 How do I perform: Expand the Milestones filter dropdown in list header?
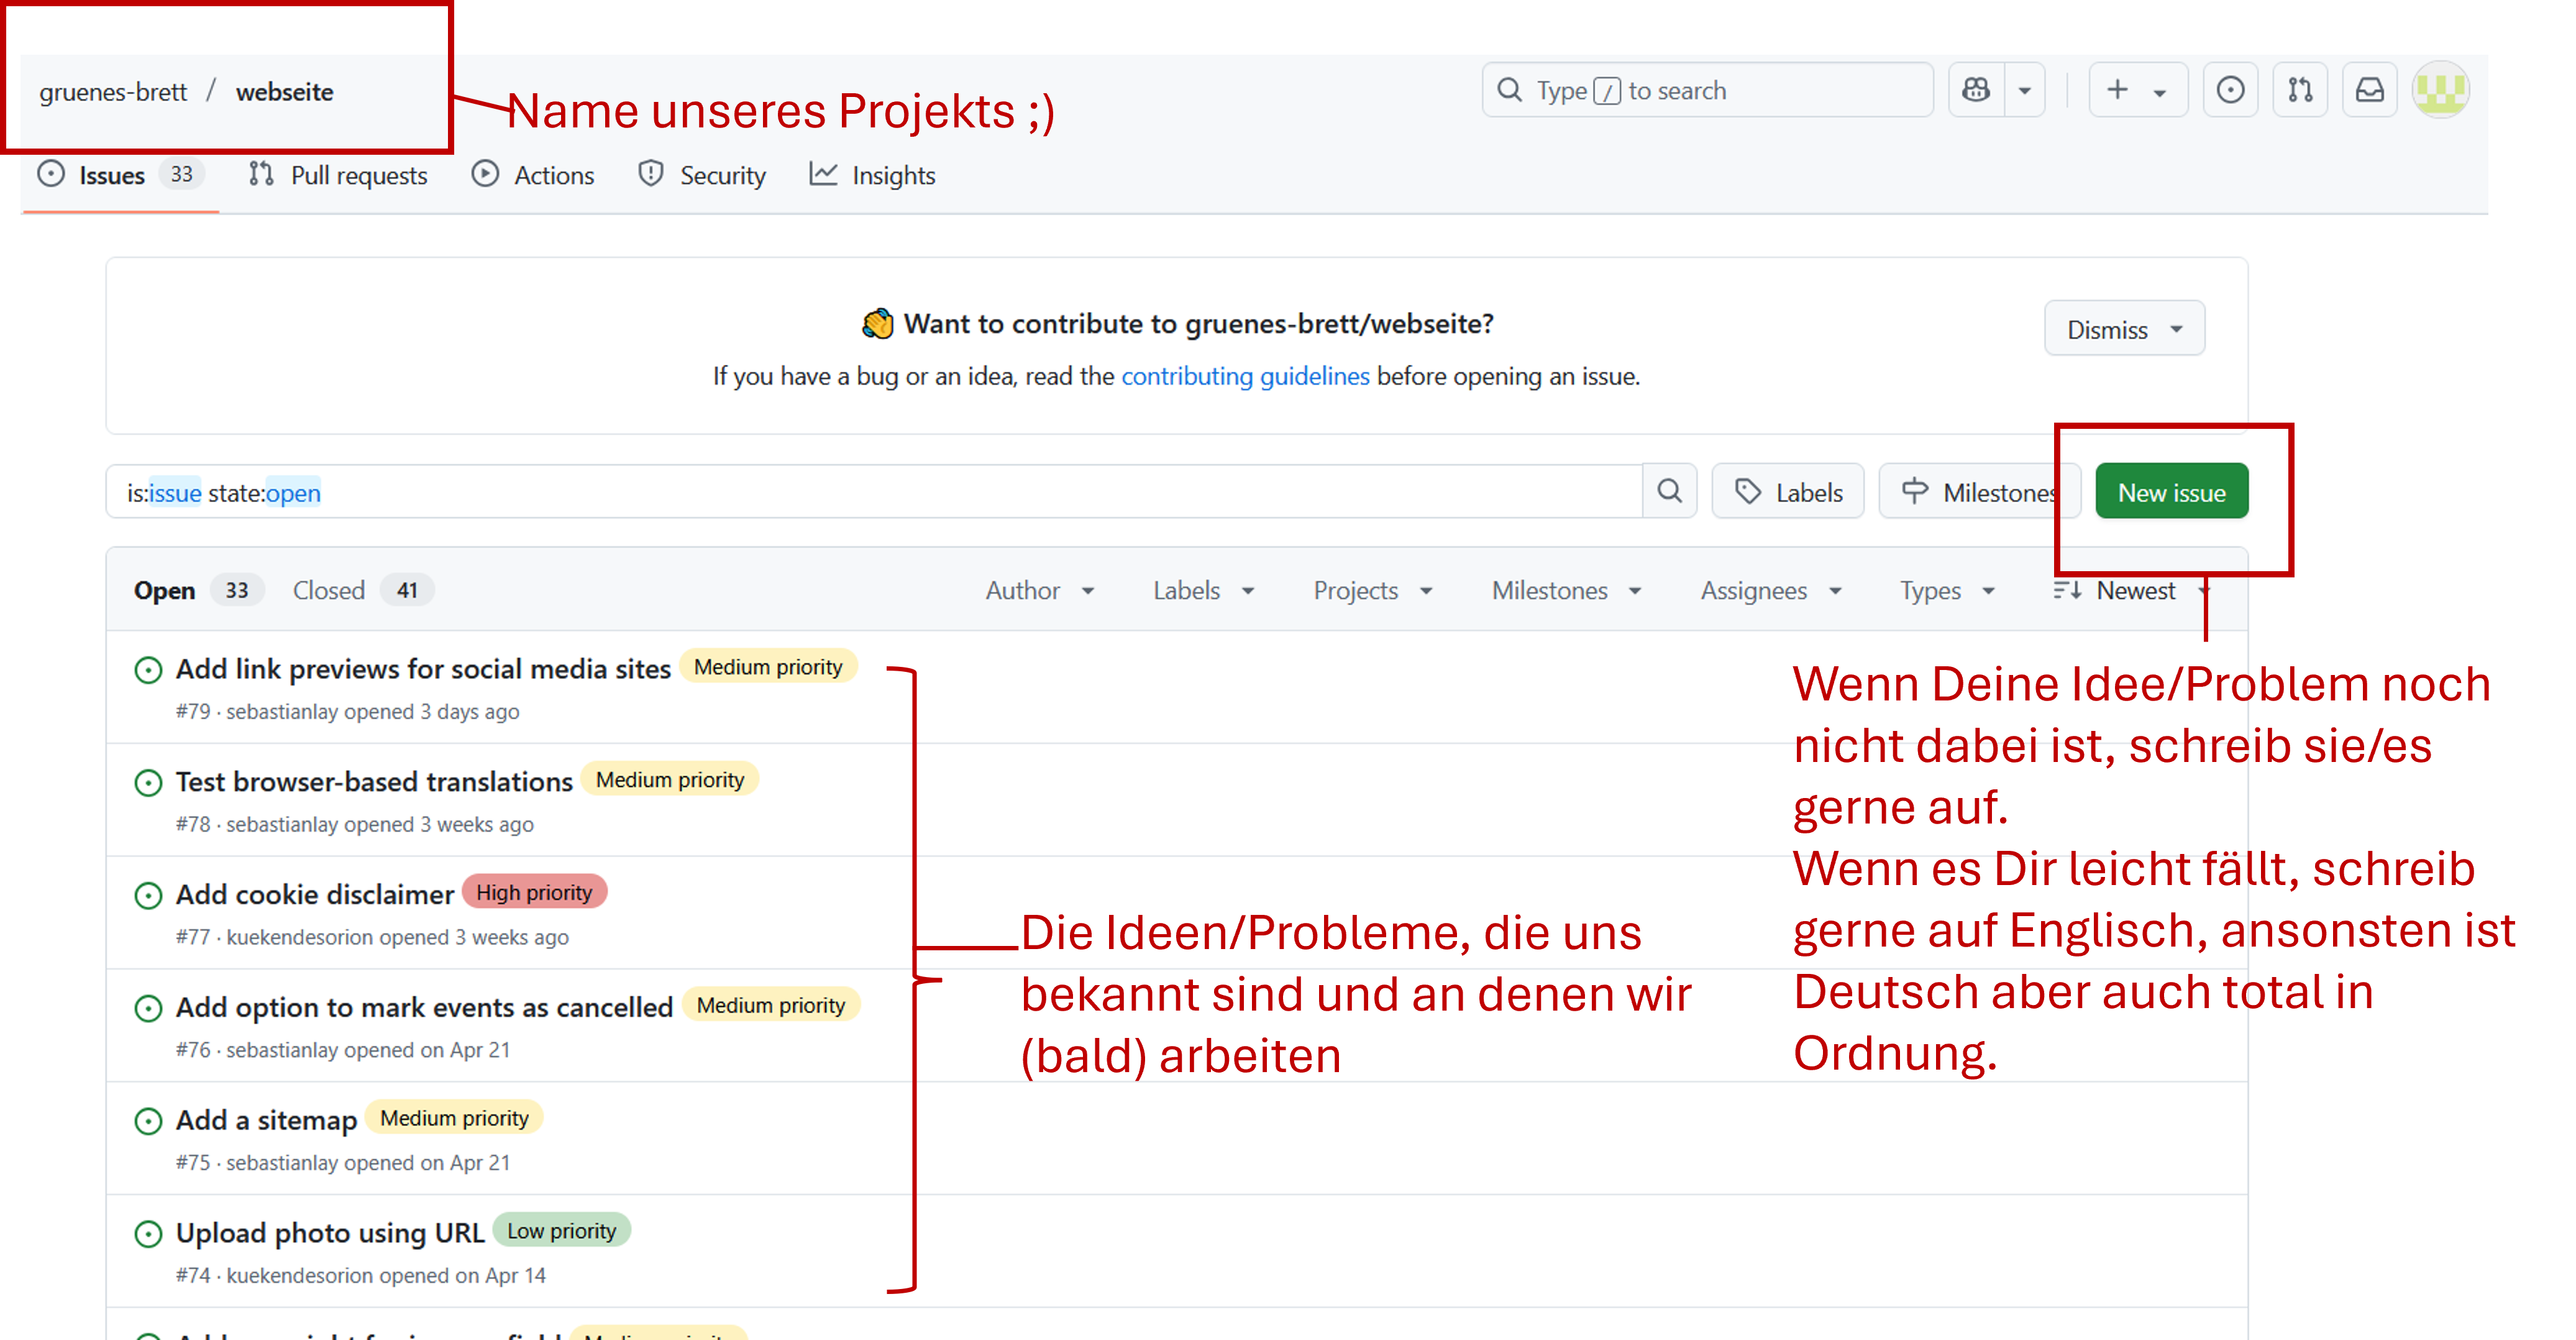[x=1566, y=590]
